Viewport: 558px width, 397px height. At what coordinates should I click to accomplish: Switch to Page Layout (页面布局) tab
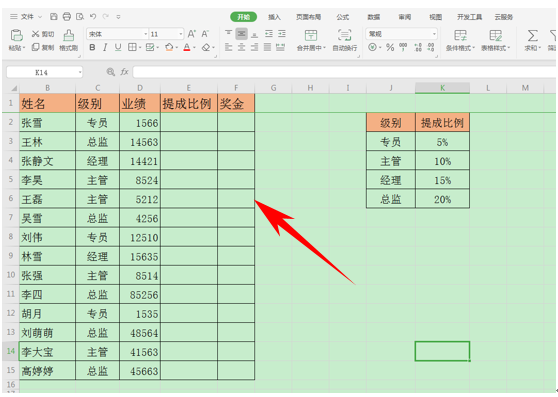click(x=309, y=17)
